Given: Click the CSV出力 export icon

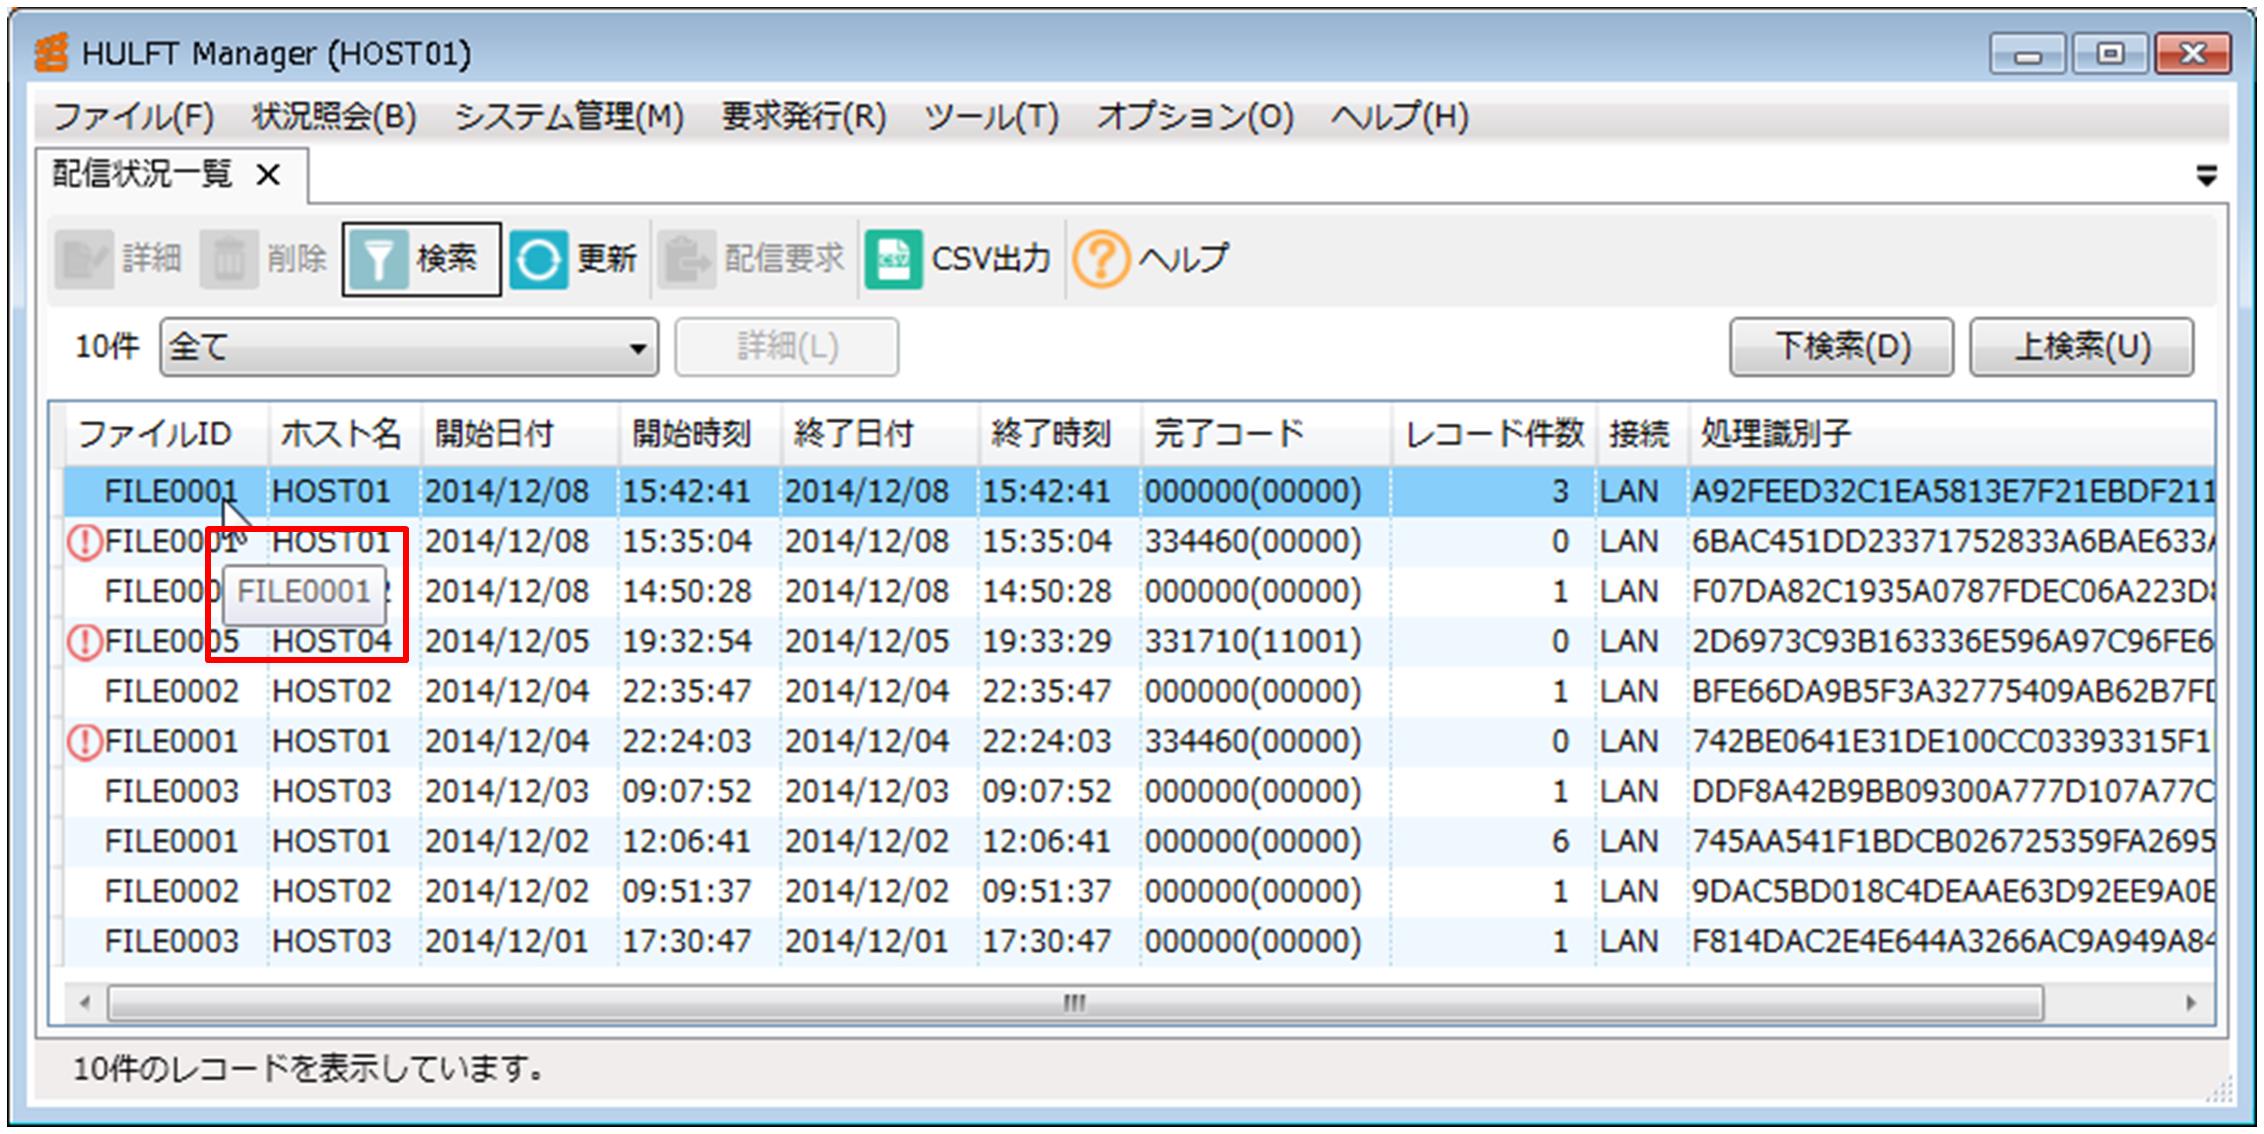Looking at the screenshot, I should [x=893, y=260].
